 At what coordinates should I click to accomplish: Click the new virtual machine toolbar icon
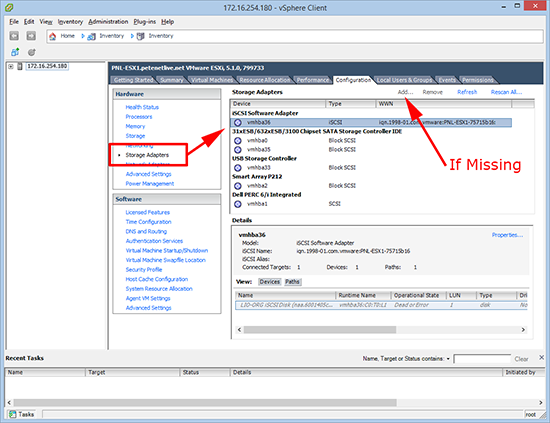(15, 52)
